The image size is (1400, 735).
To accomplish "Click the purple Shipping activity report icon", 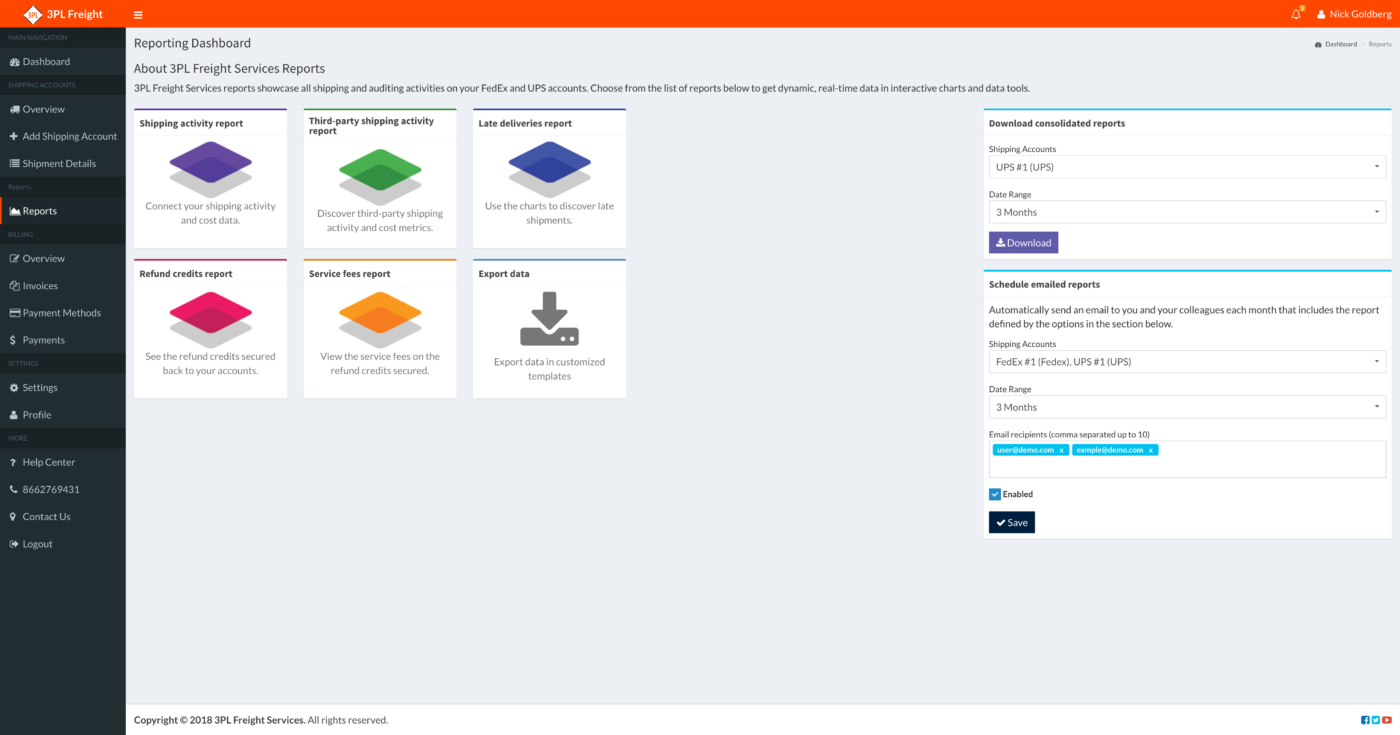I will [210, 167].
